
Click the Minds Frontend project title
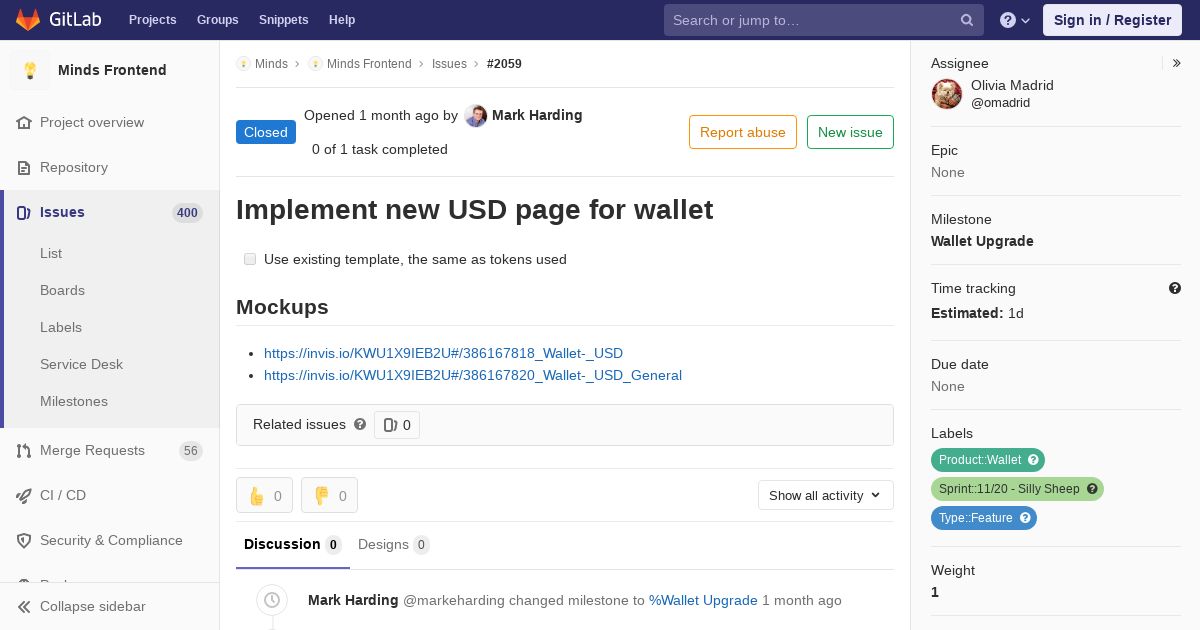click(112, 70)
